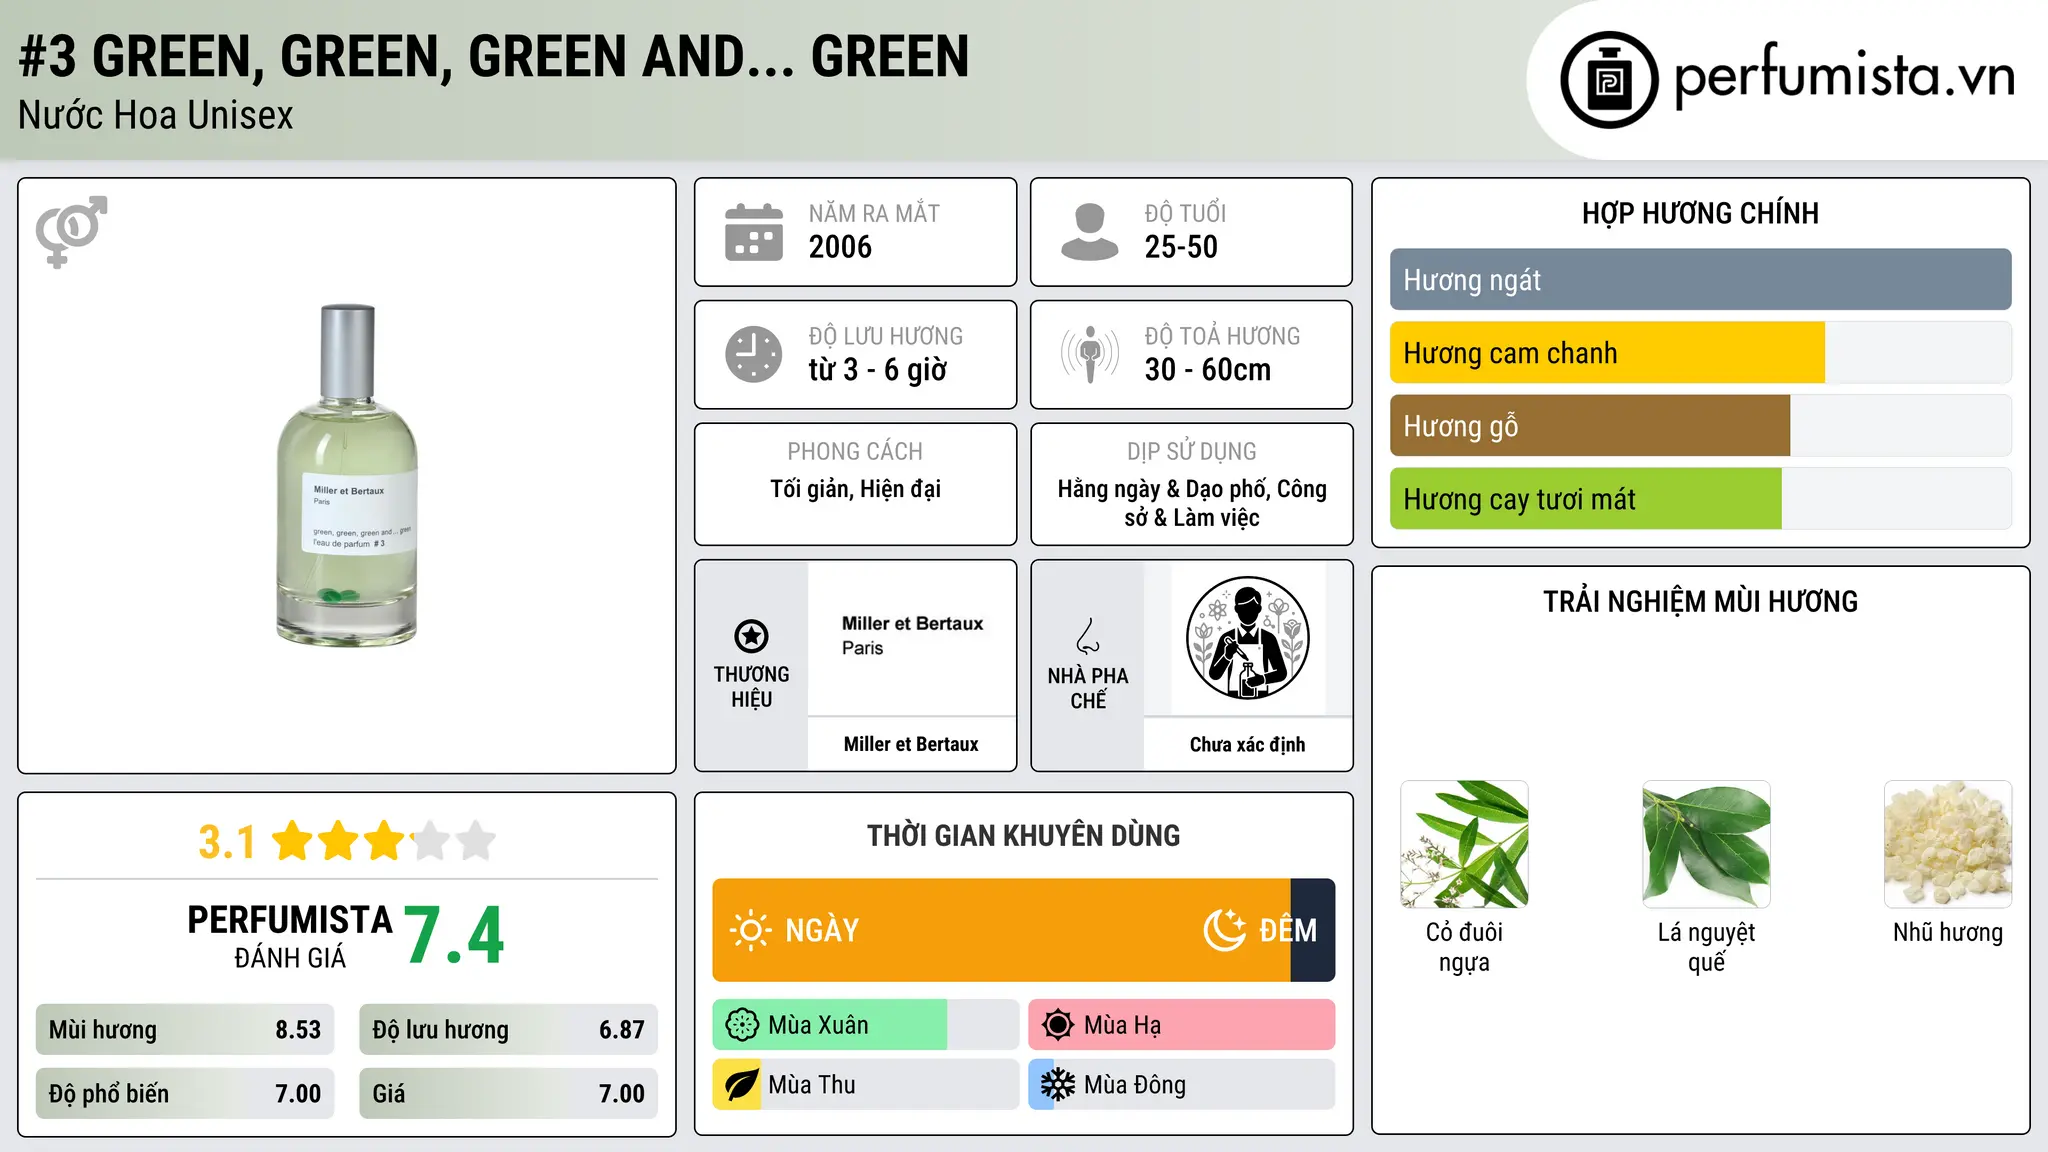Click the perfumer illustration above Chưa xác định
This screenshot has width=2048, height=1152.
[x=1247, y=638]
